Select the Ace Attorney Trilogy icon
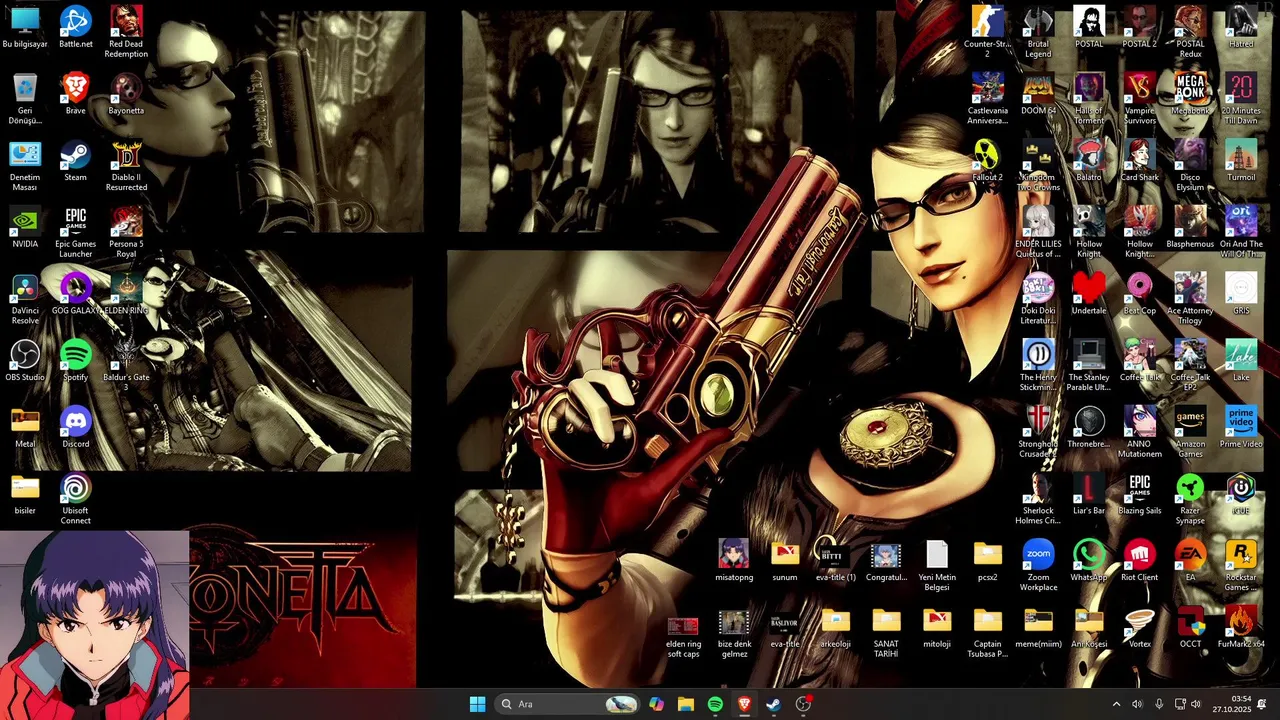This screenshot has height=720, width=1280. [1190, 300]
